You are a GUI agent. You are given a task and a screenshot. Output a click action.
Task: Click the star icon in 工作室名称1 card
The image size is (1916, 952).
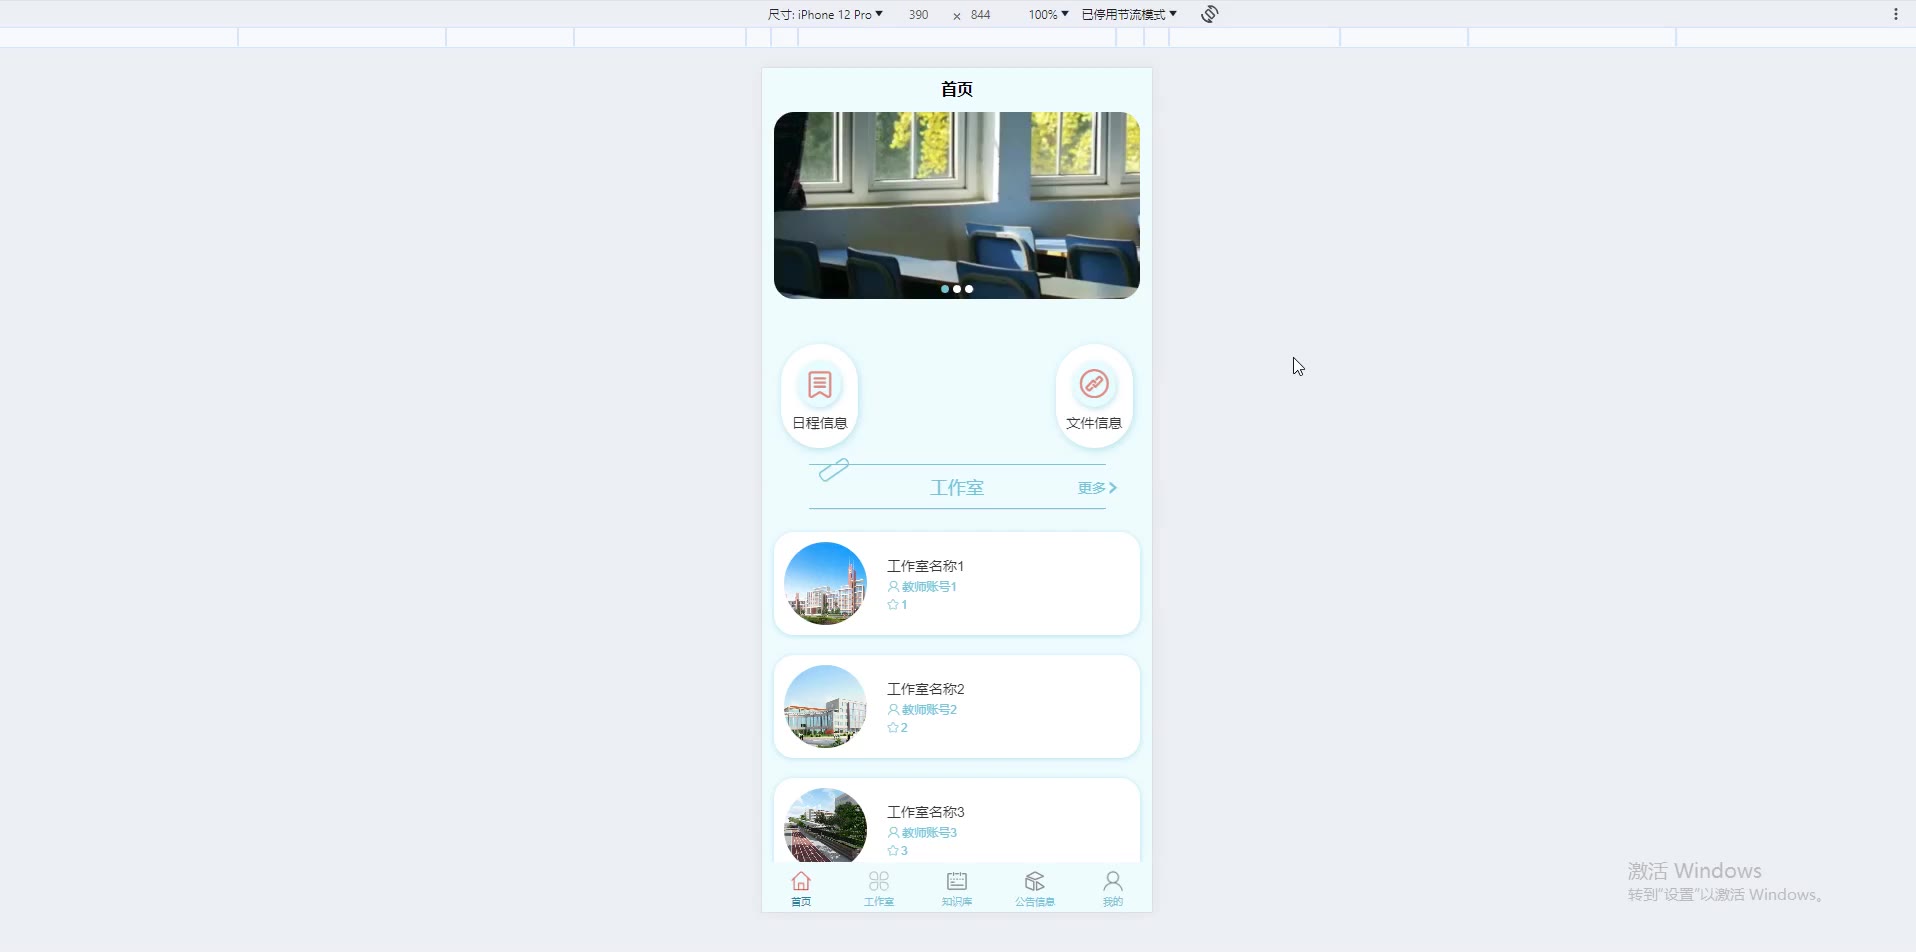(x=893, y=605)
